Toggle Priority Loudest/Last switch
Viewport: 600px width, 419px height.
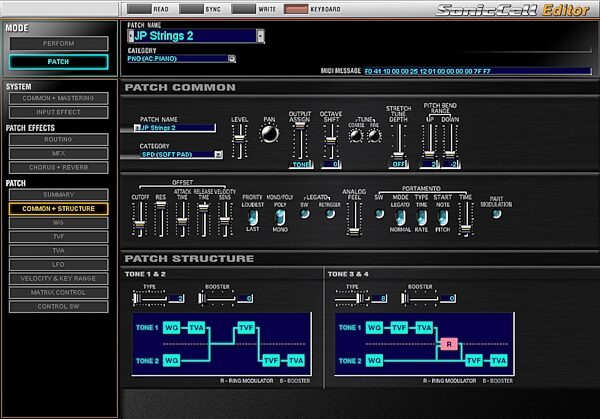tap(253, 217)
